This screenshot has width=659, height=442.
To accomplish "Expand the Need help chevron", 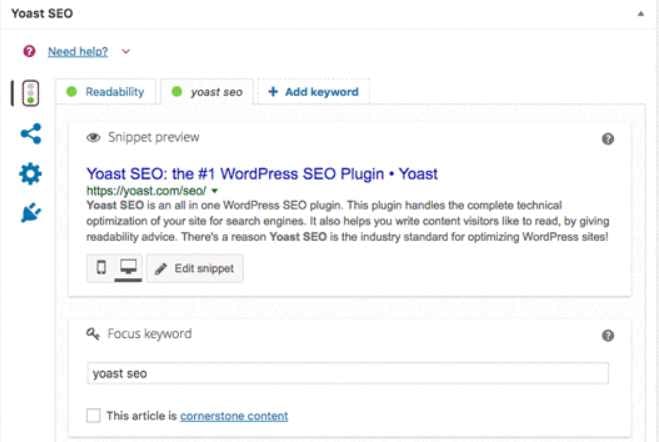I will [126, 51].
